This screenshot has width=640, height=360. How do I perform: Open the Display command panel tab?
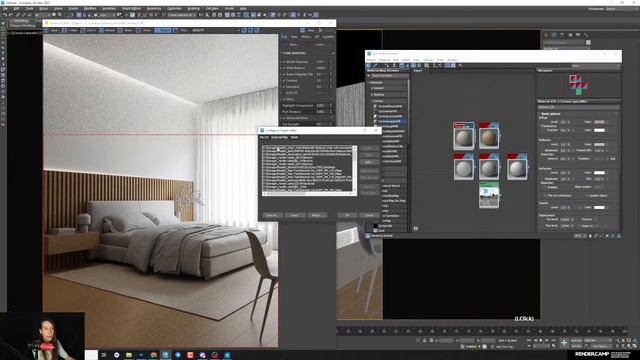point(578,35)
